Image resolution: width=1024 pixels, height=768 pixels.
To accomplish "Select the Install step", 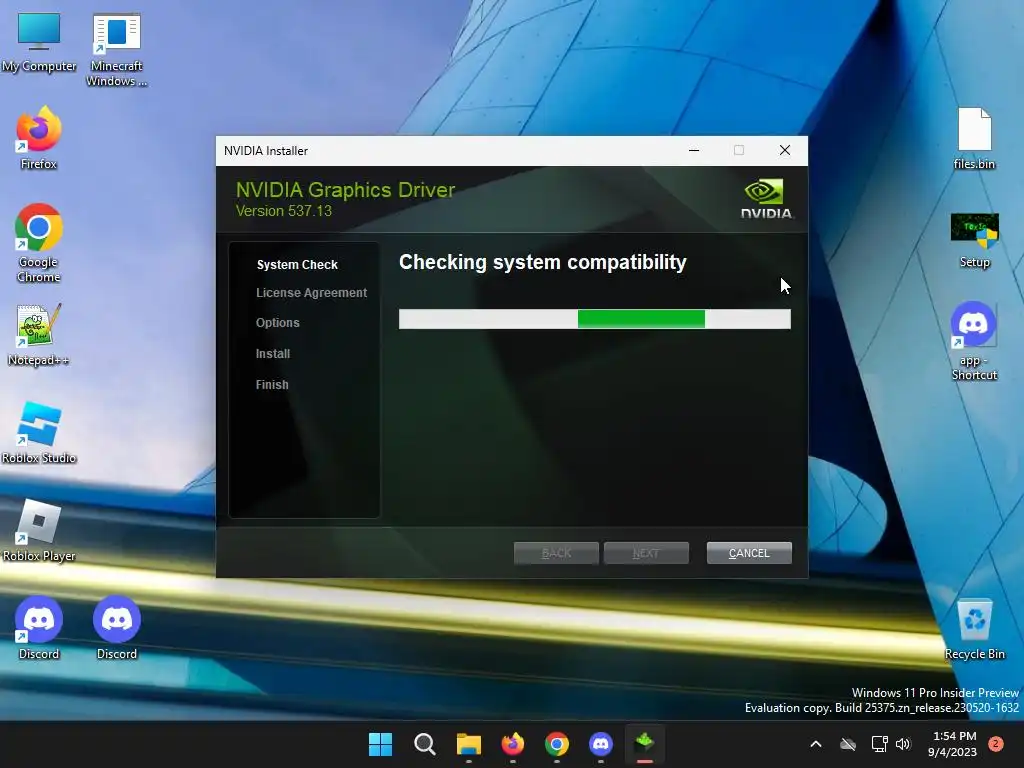I will (x=273, y=353).
